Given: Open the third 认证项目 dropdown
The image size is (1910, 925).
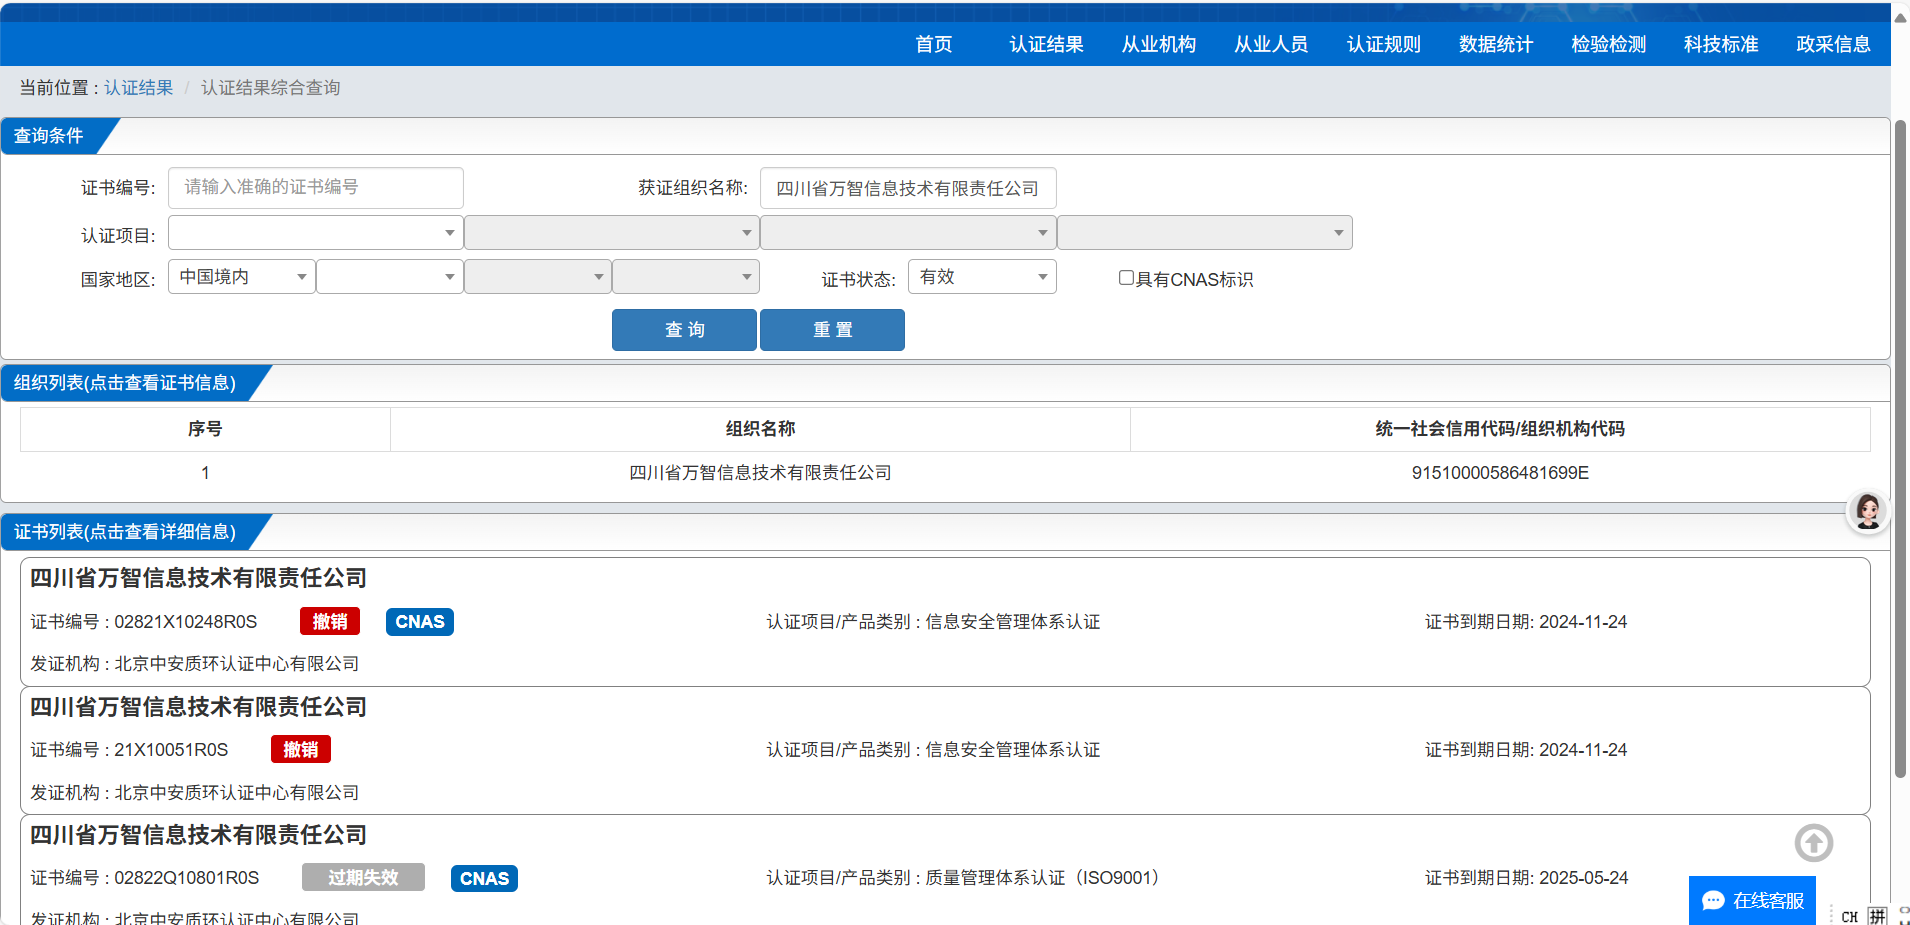Looking at the screenshot, I should click(x=908, y=233).
